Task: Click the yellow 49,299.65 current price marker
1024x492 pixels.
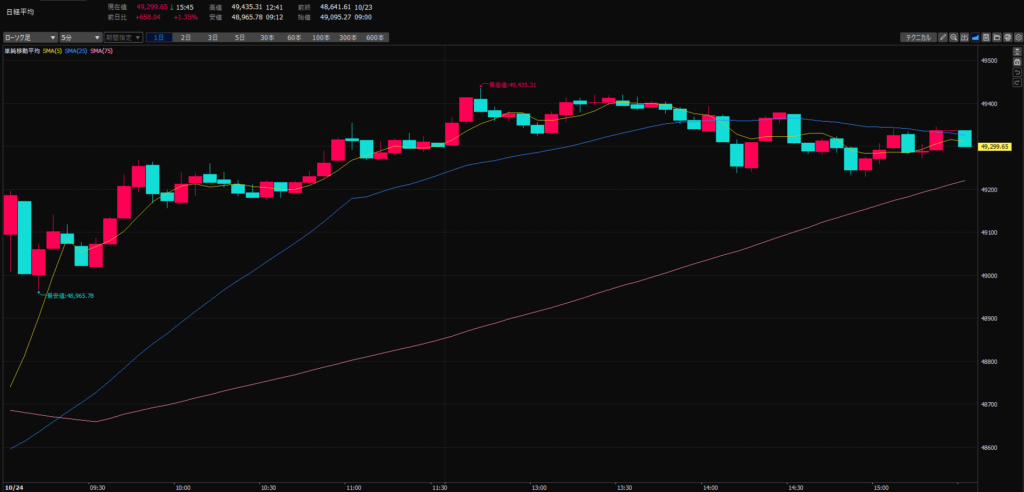Action: (x=995, y=146)
